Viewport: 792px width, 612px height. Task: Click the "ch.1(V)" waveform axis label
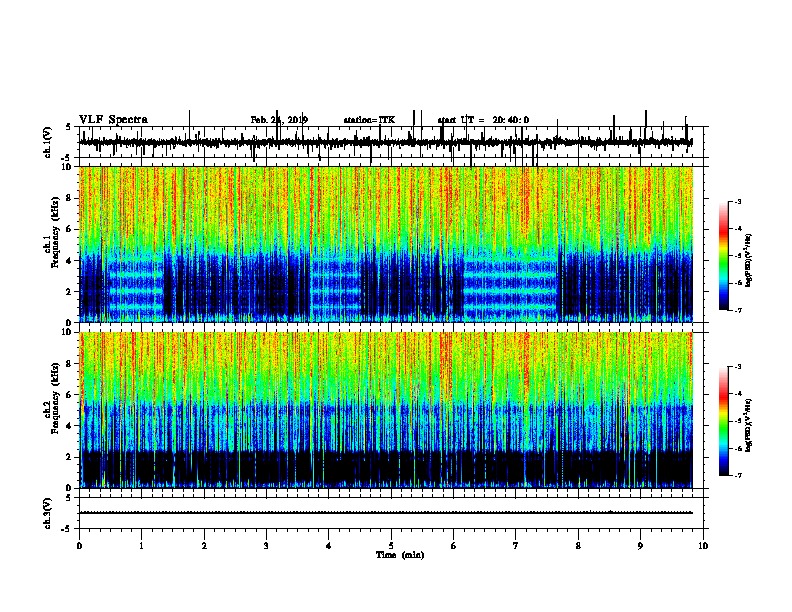[x=48, y=142]
